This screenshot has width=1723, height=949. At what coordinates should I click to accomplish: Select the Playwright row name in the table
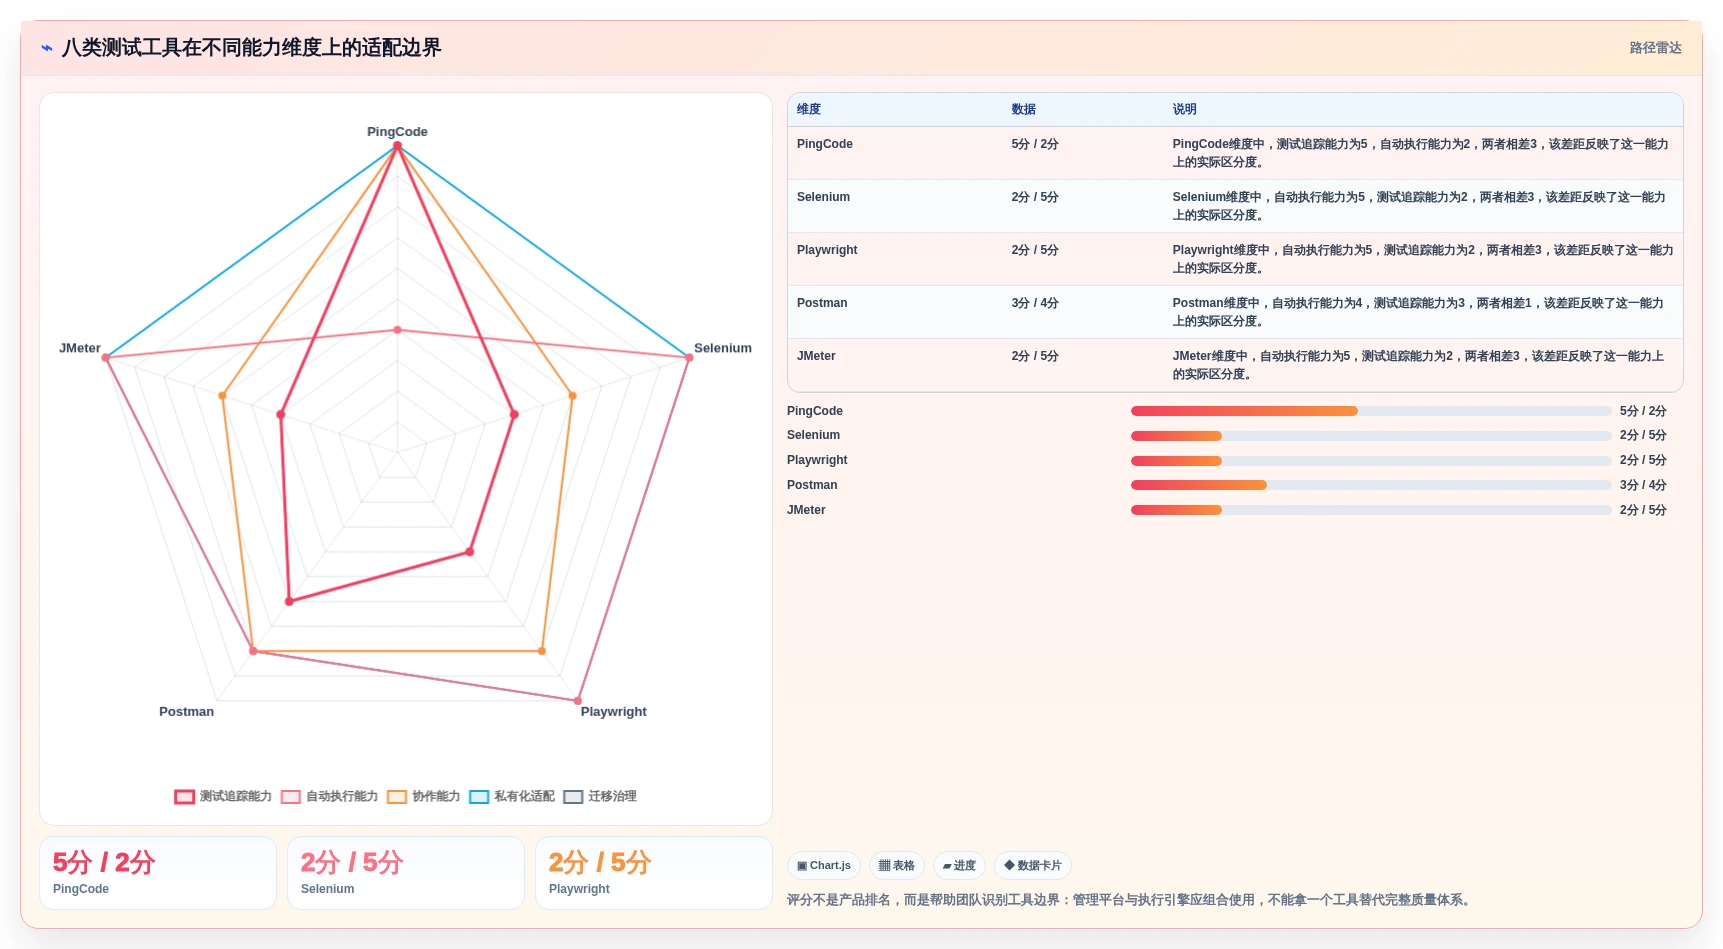click(827, 250)
